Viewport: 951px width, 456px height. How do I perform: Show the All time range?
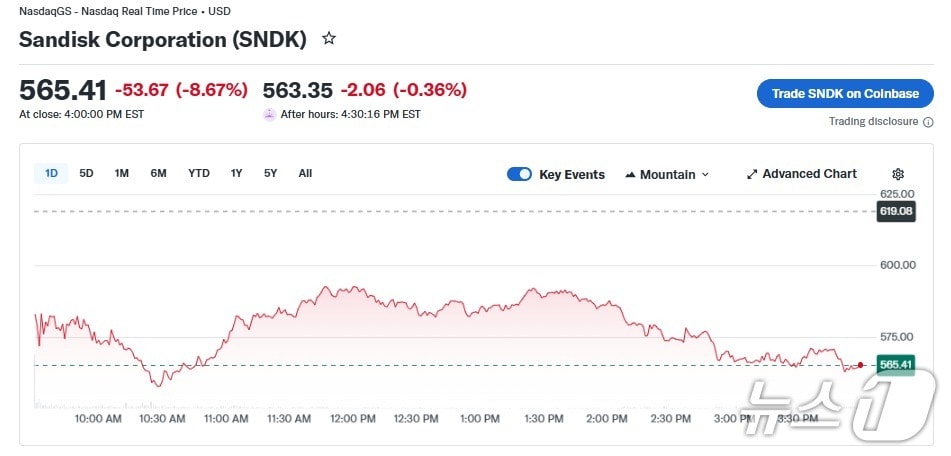coord(305,173)
